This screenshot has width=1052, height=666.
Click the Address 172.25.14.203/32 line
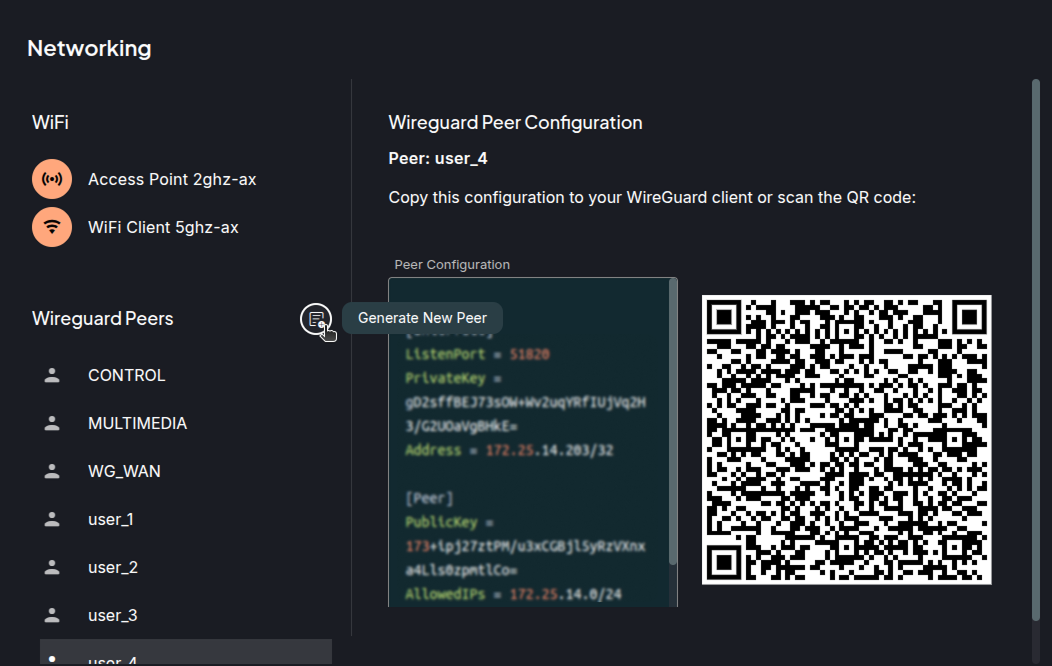(x=509, y=450)
